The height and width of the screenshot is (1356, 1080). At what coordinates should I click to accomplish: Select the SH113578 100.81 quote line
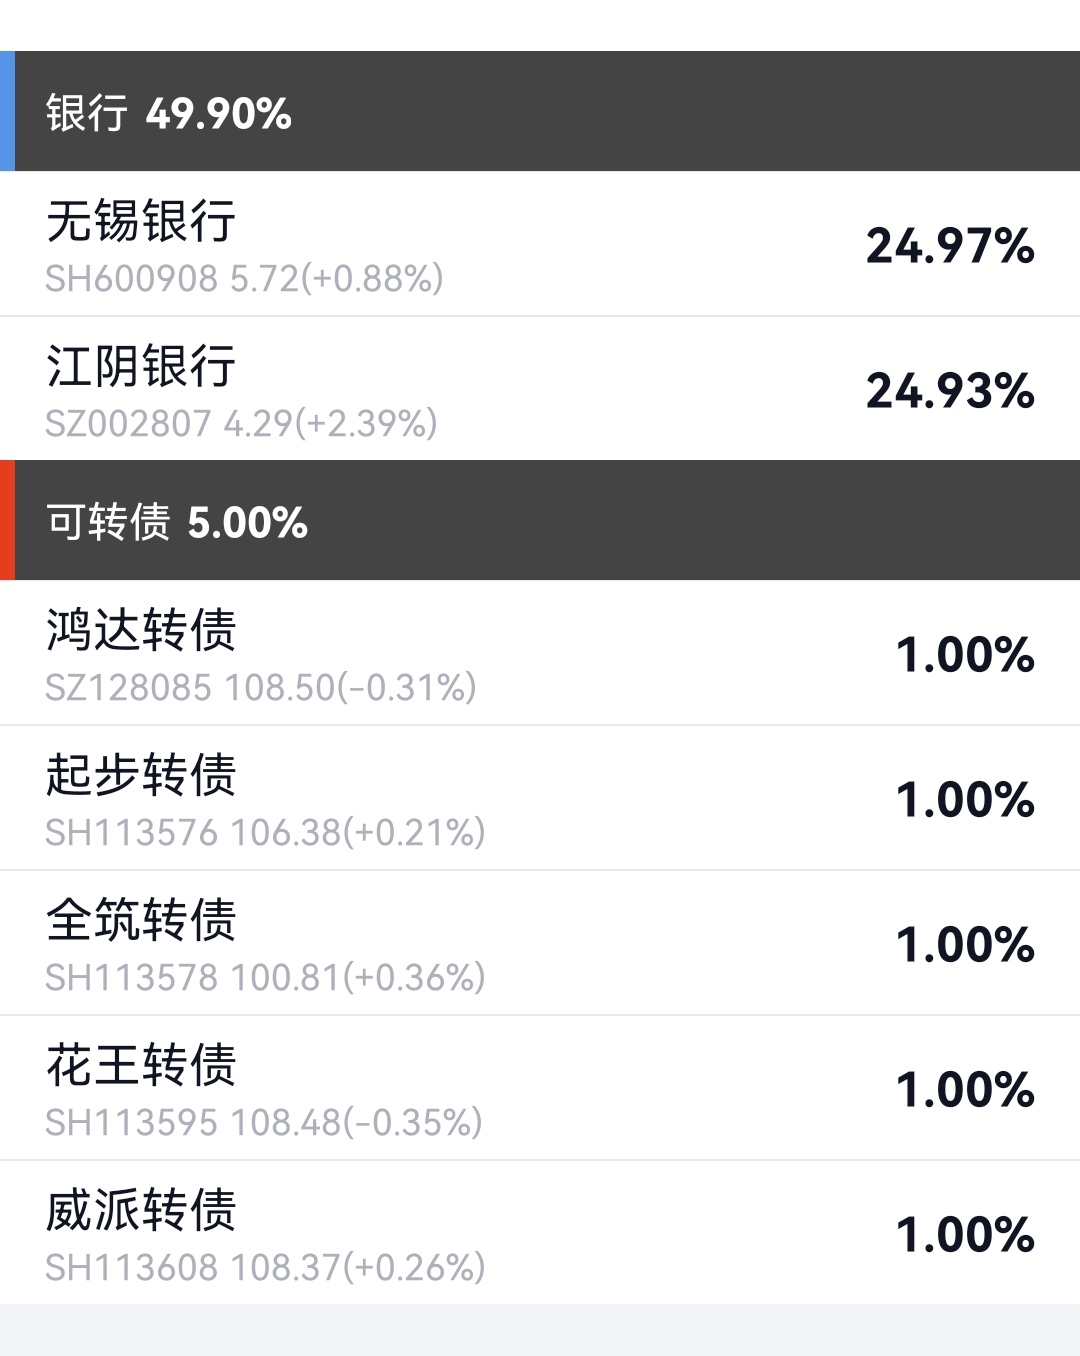point(265,978)
